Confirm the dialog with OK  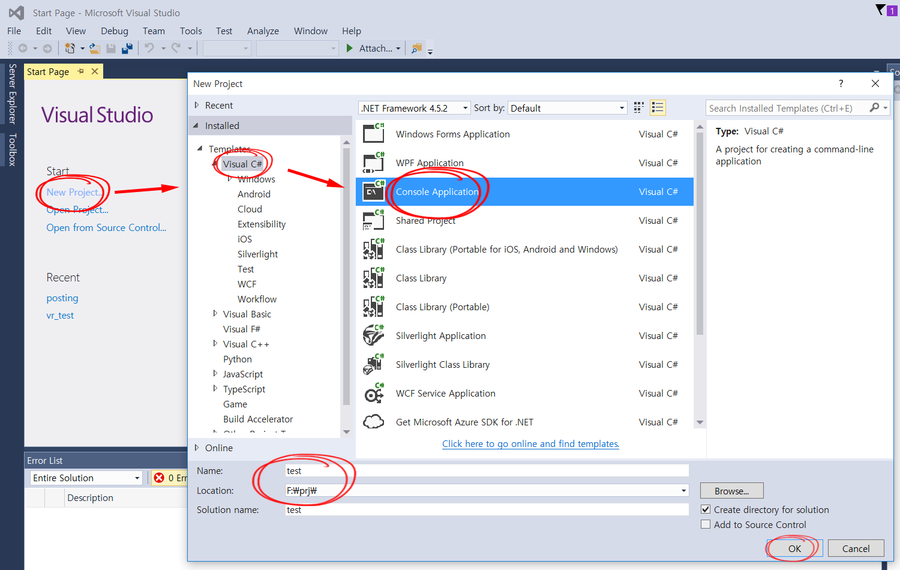[794, 549]
